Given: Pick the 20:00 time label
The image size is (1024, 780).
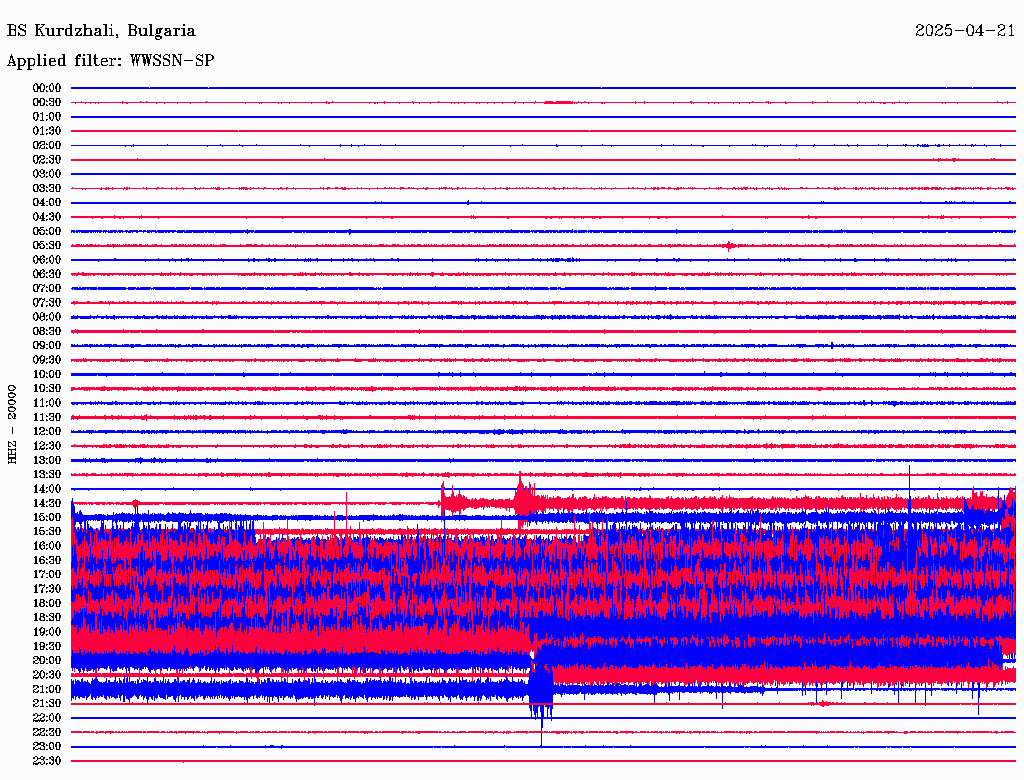Looking at the screenshot, I should tap(47, 660).
